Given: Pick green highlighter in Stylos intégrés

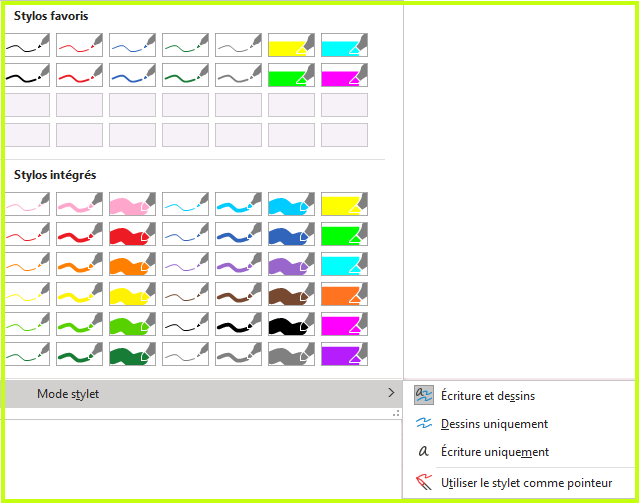Looking at the screenshot, I should [x=344, y=234].
